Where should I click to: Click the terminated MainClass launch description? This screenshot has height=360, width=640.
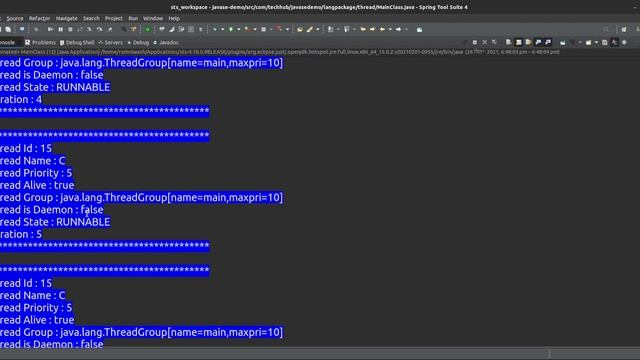click(280, 52)
